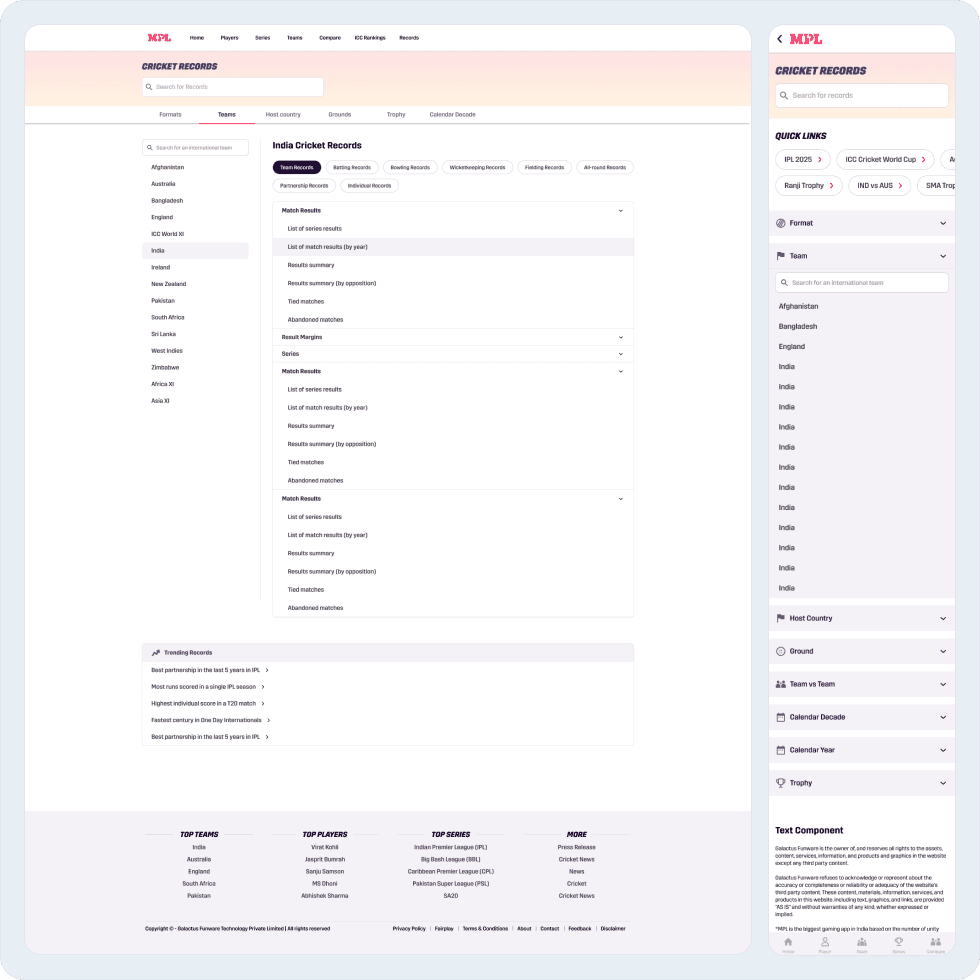Open Players in top navigation
Viewport: 980px width, 980px height.
point(229,38)
